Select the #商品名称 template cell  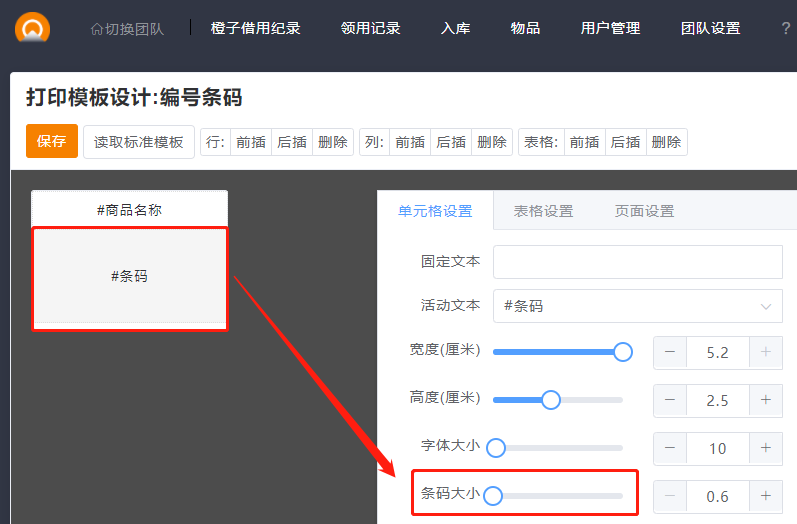click(x=129, y=210)
